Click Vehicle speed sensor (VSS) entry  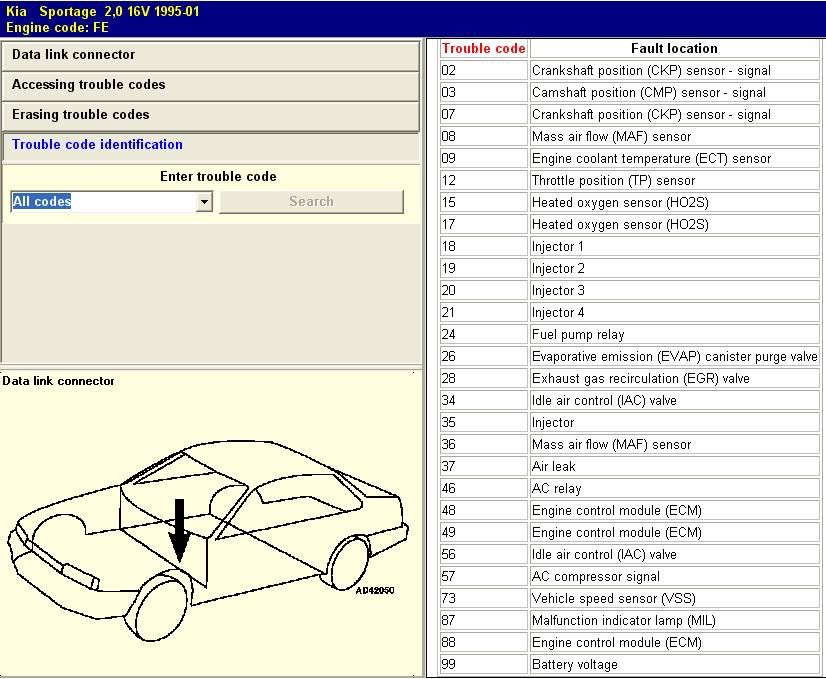[612, 599]
